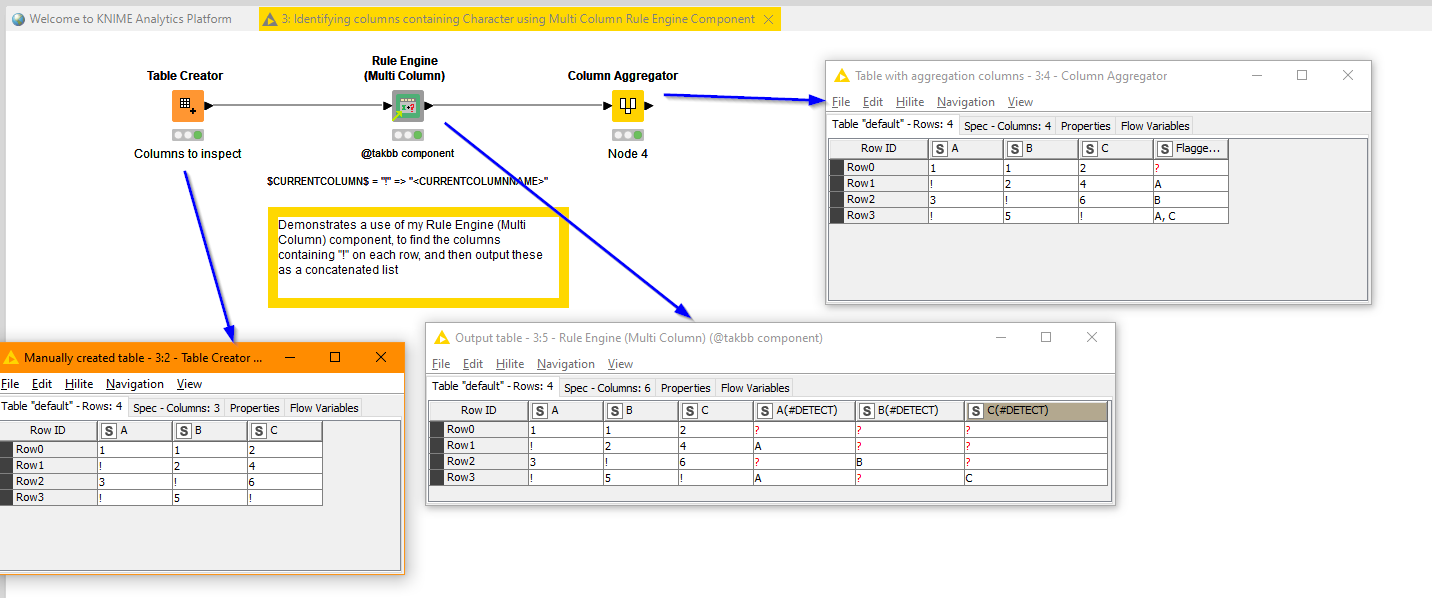
Task: Click the Welcome tab globe icon
Action: [x=18, y=19]
